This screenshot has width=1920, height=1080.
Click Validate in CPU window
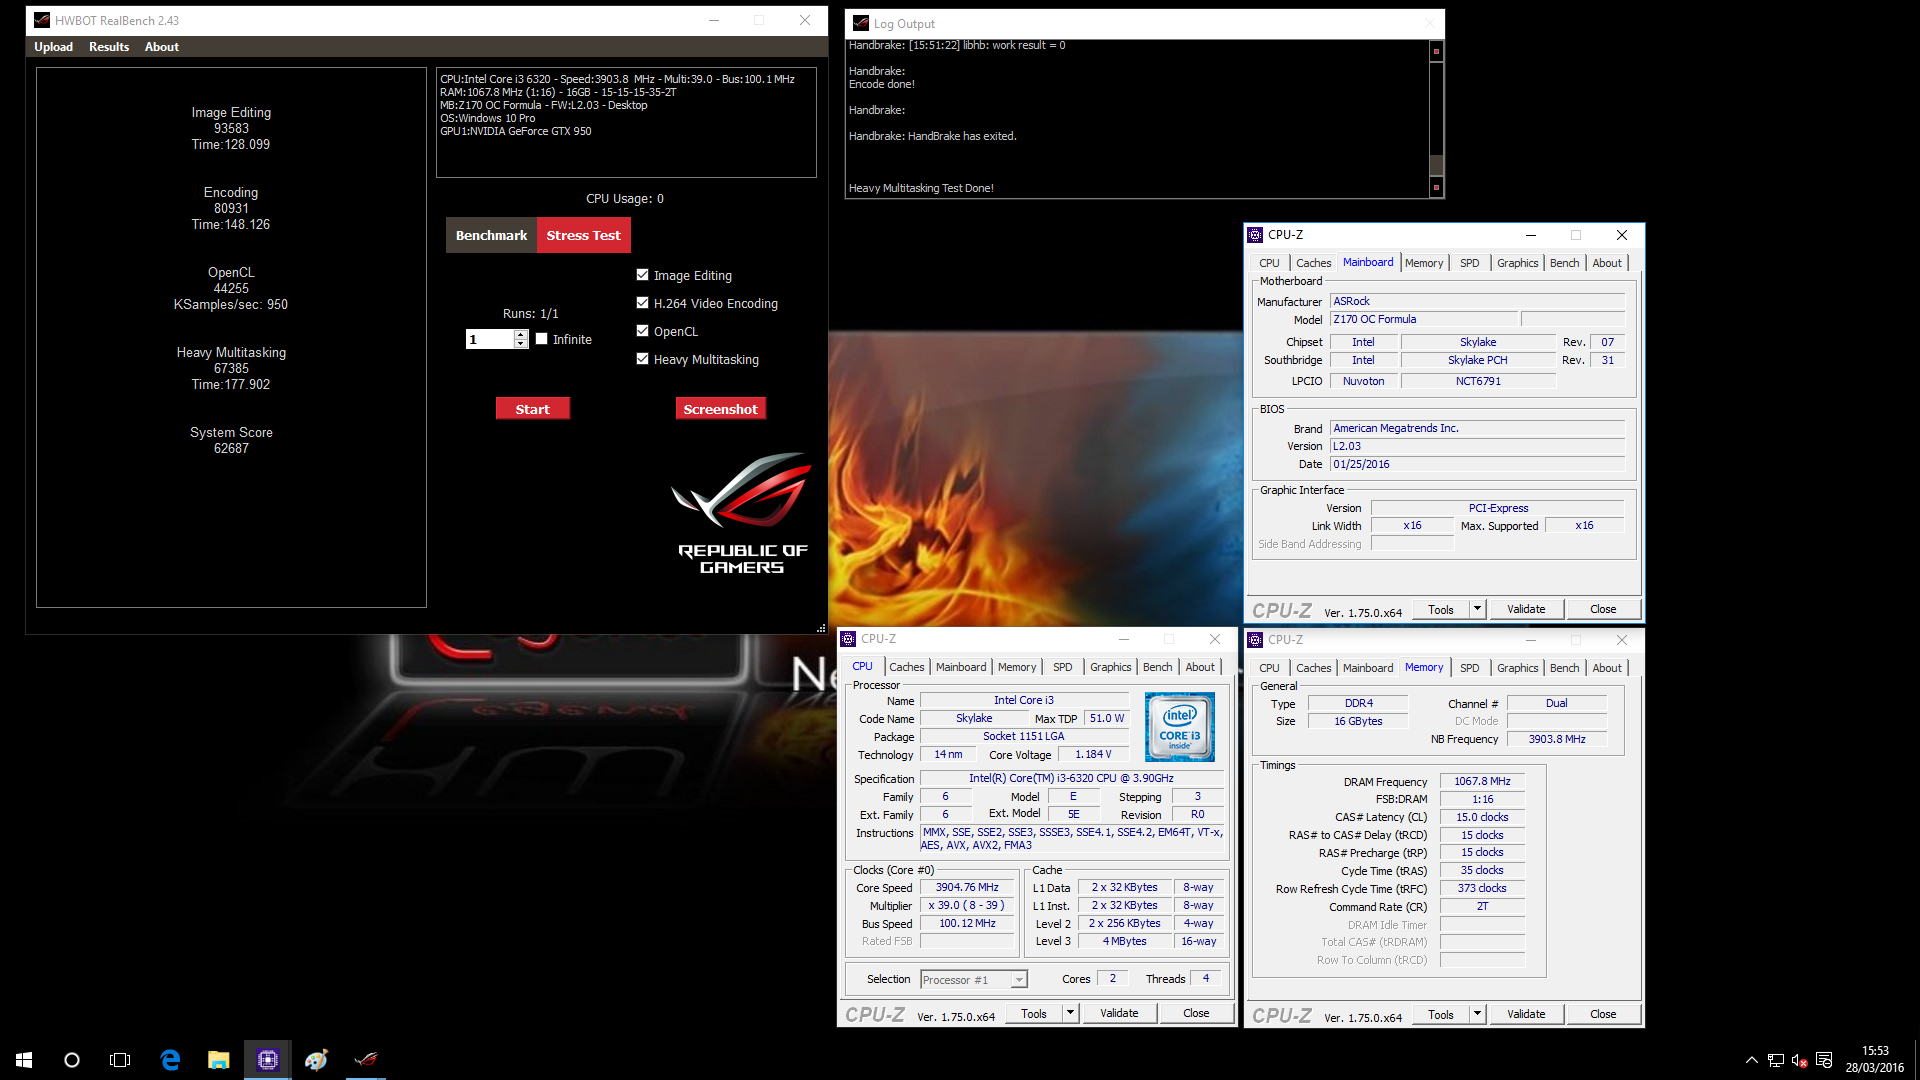1119,1013
